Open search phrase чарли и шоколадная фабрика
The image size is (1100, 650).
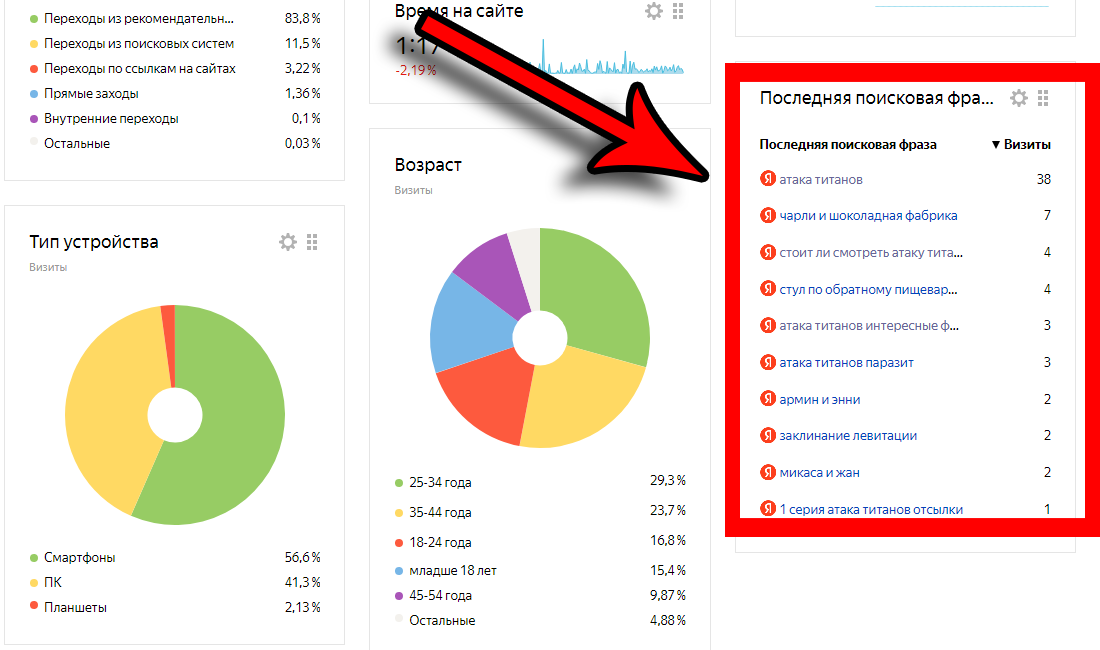868,216
